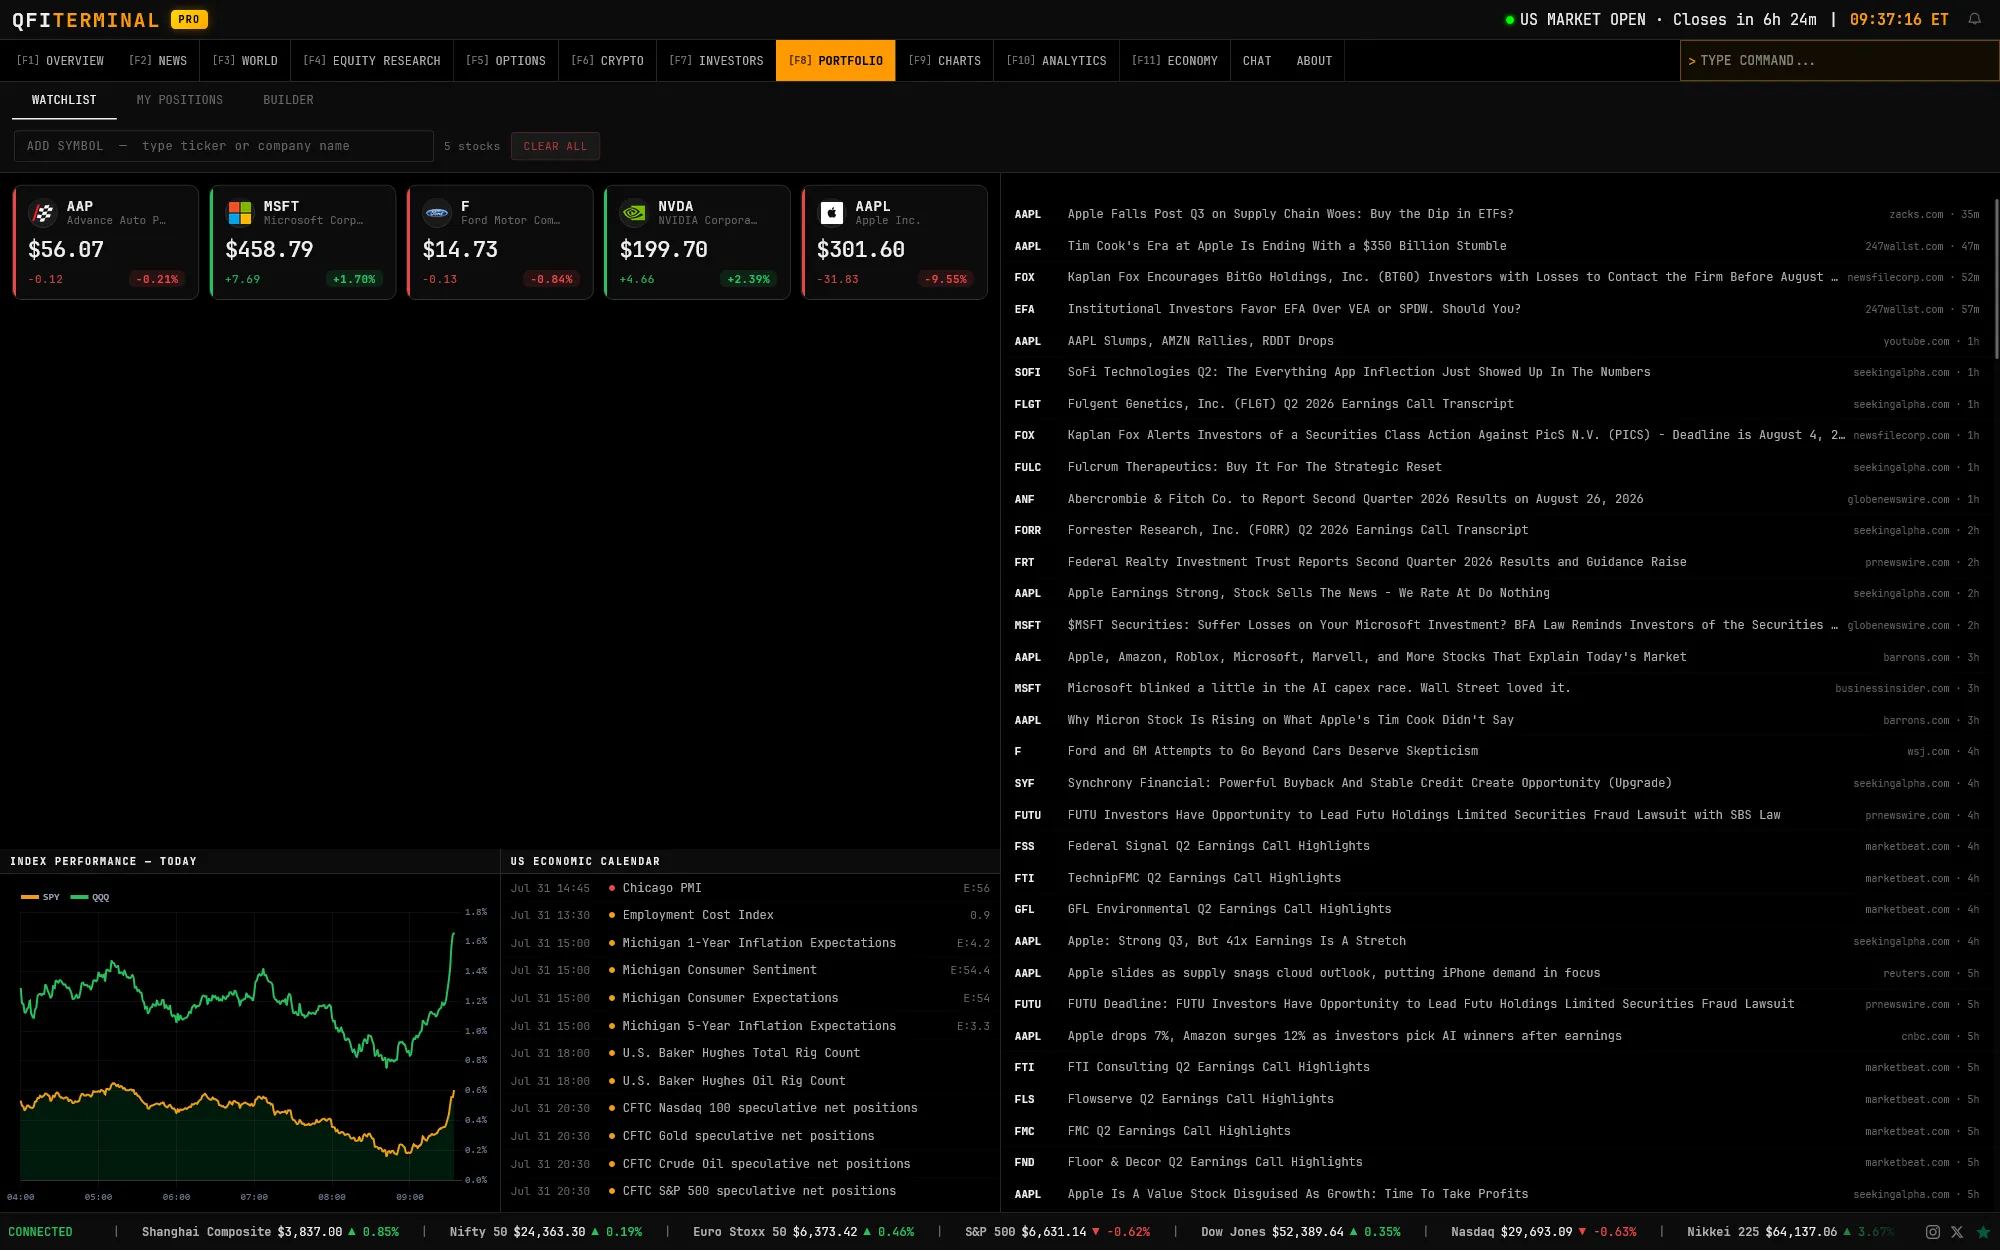Open the Ford $14.73 watchlist card
Image resolution: width=2000 pixels, height=1251 pixels.
point(500,242)
